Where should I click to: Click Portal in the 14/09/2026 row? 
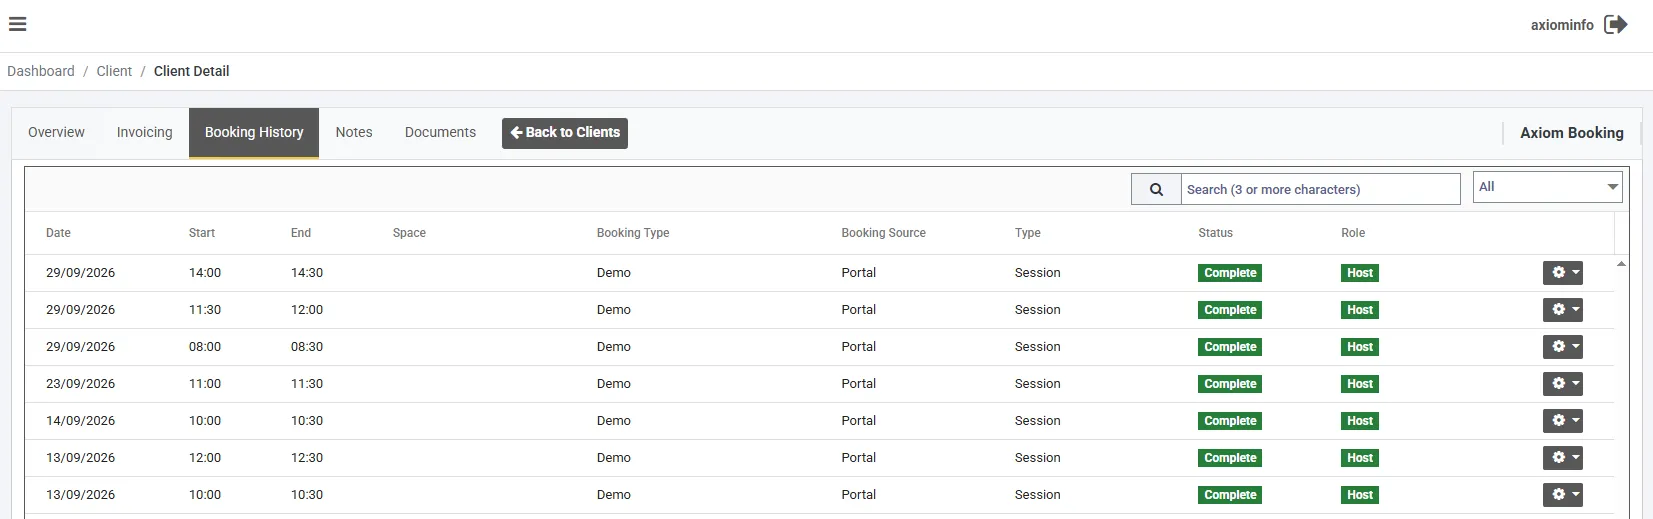[858, 421]
